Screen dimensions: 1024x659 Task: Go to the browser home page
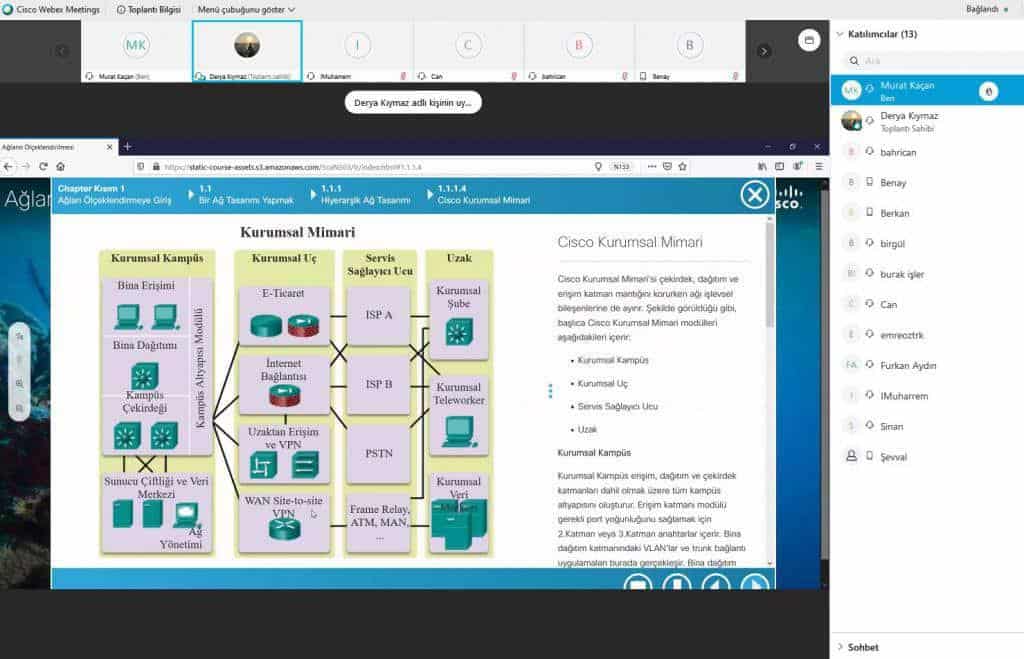point(61,167)
